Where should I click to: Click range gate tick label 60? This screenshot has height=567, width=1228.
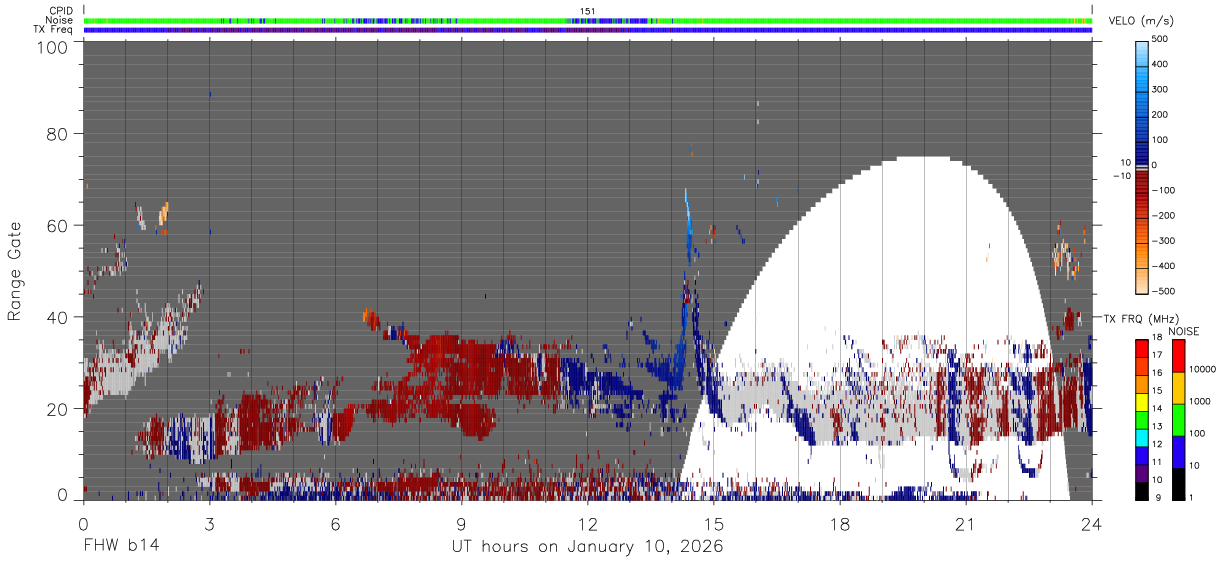[59, 225]
